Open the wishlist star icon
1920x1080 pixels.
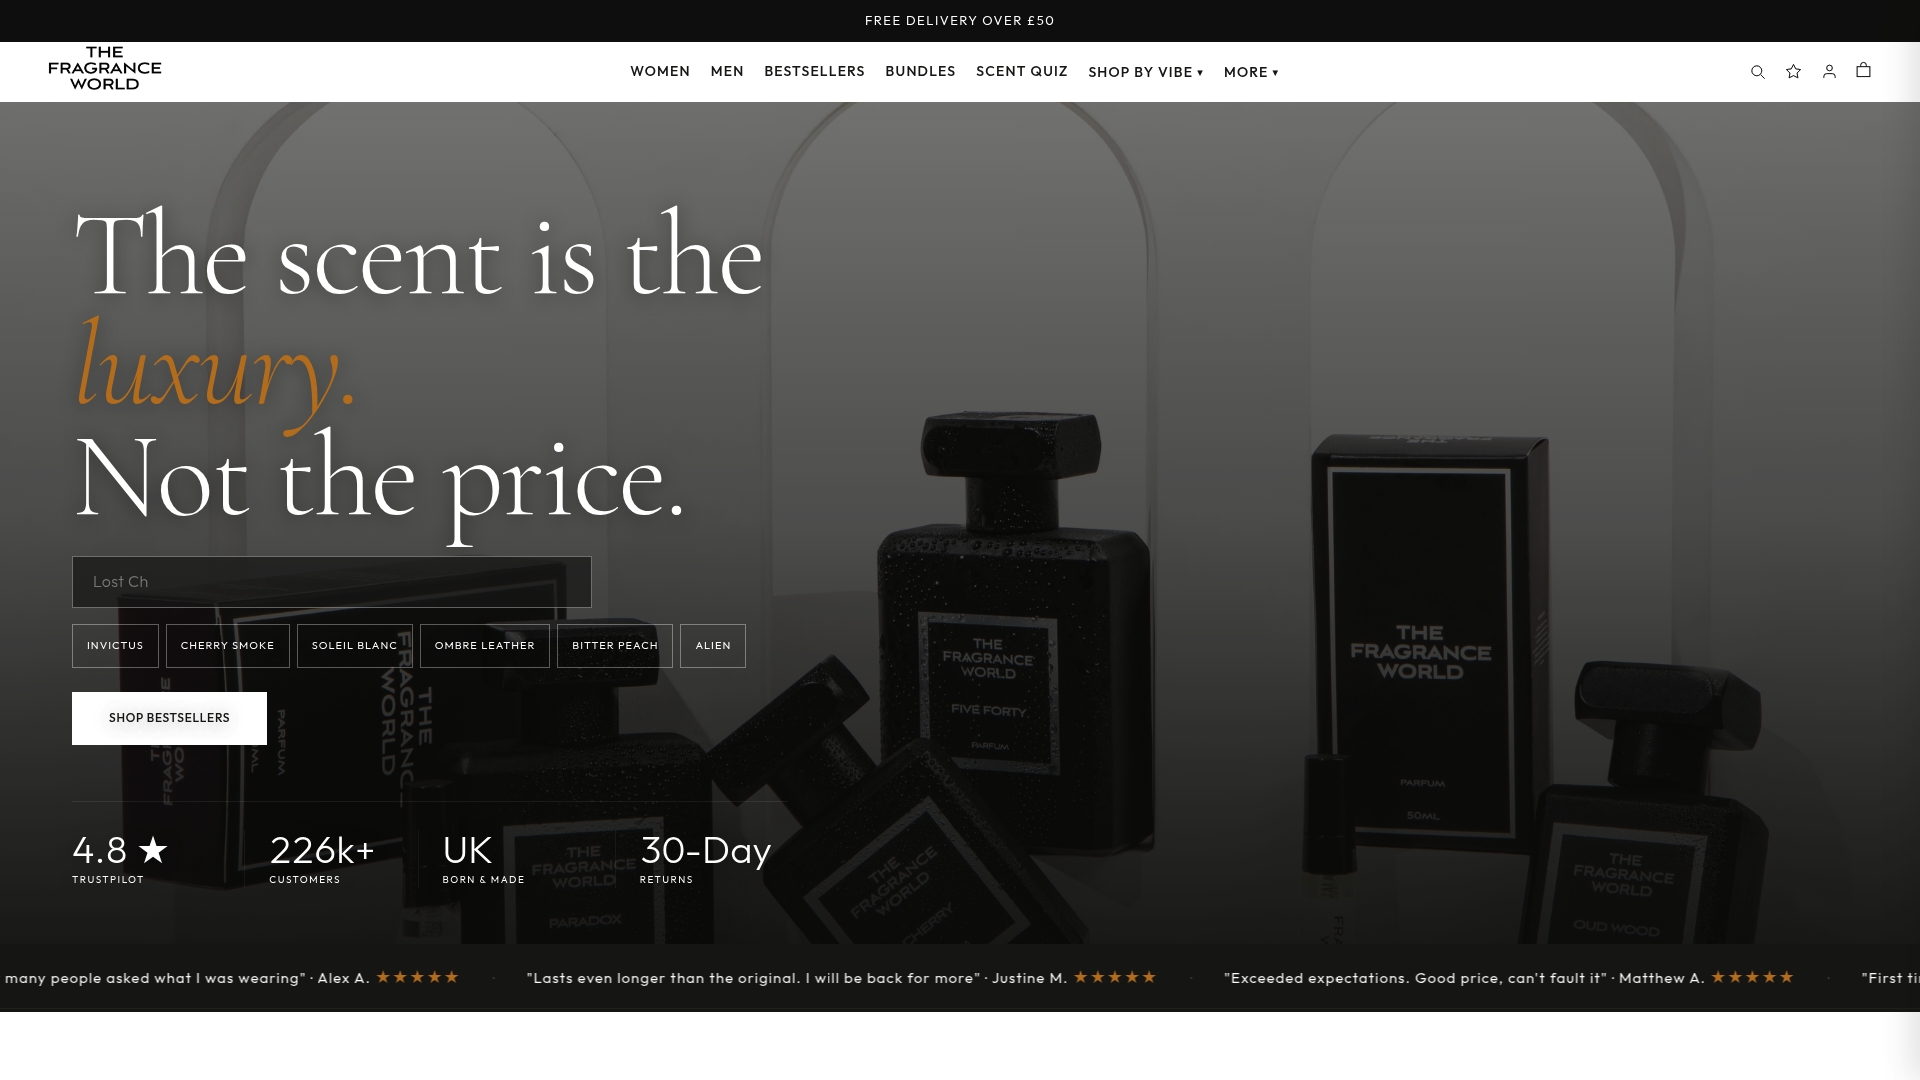pyautogui.click(x=1793, y=71)
